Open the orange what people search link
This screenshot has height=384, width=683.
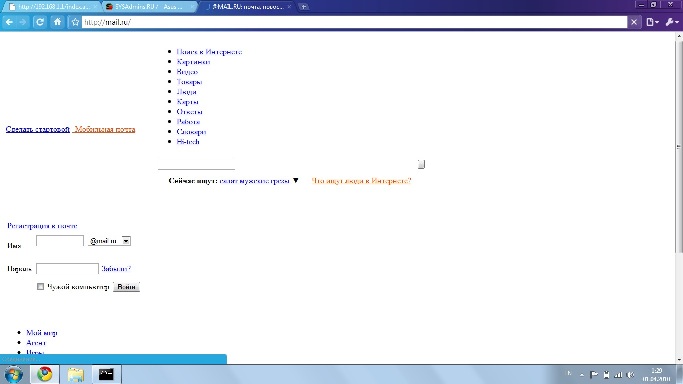pyautogui.click(x=361, y=181)
